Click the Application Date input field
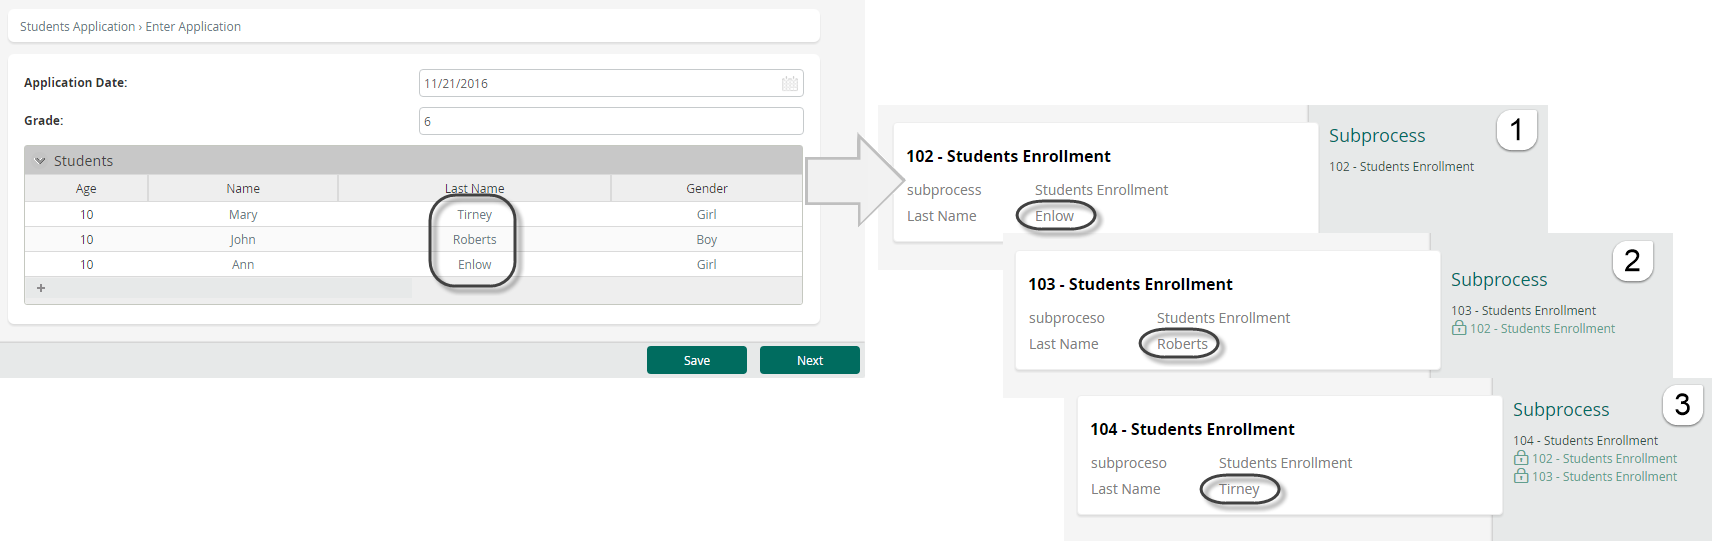 tap(611, 83)
